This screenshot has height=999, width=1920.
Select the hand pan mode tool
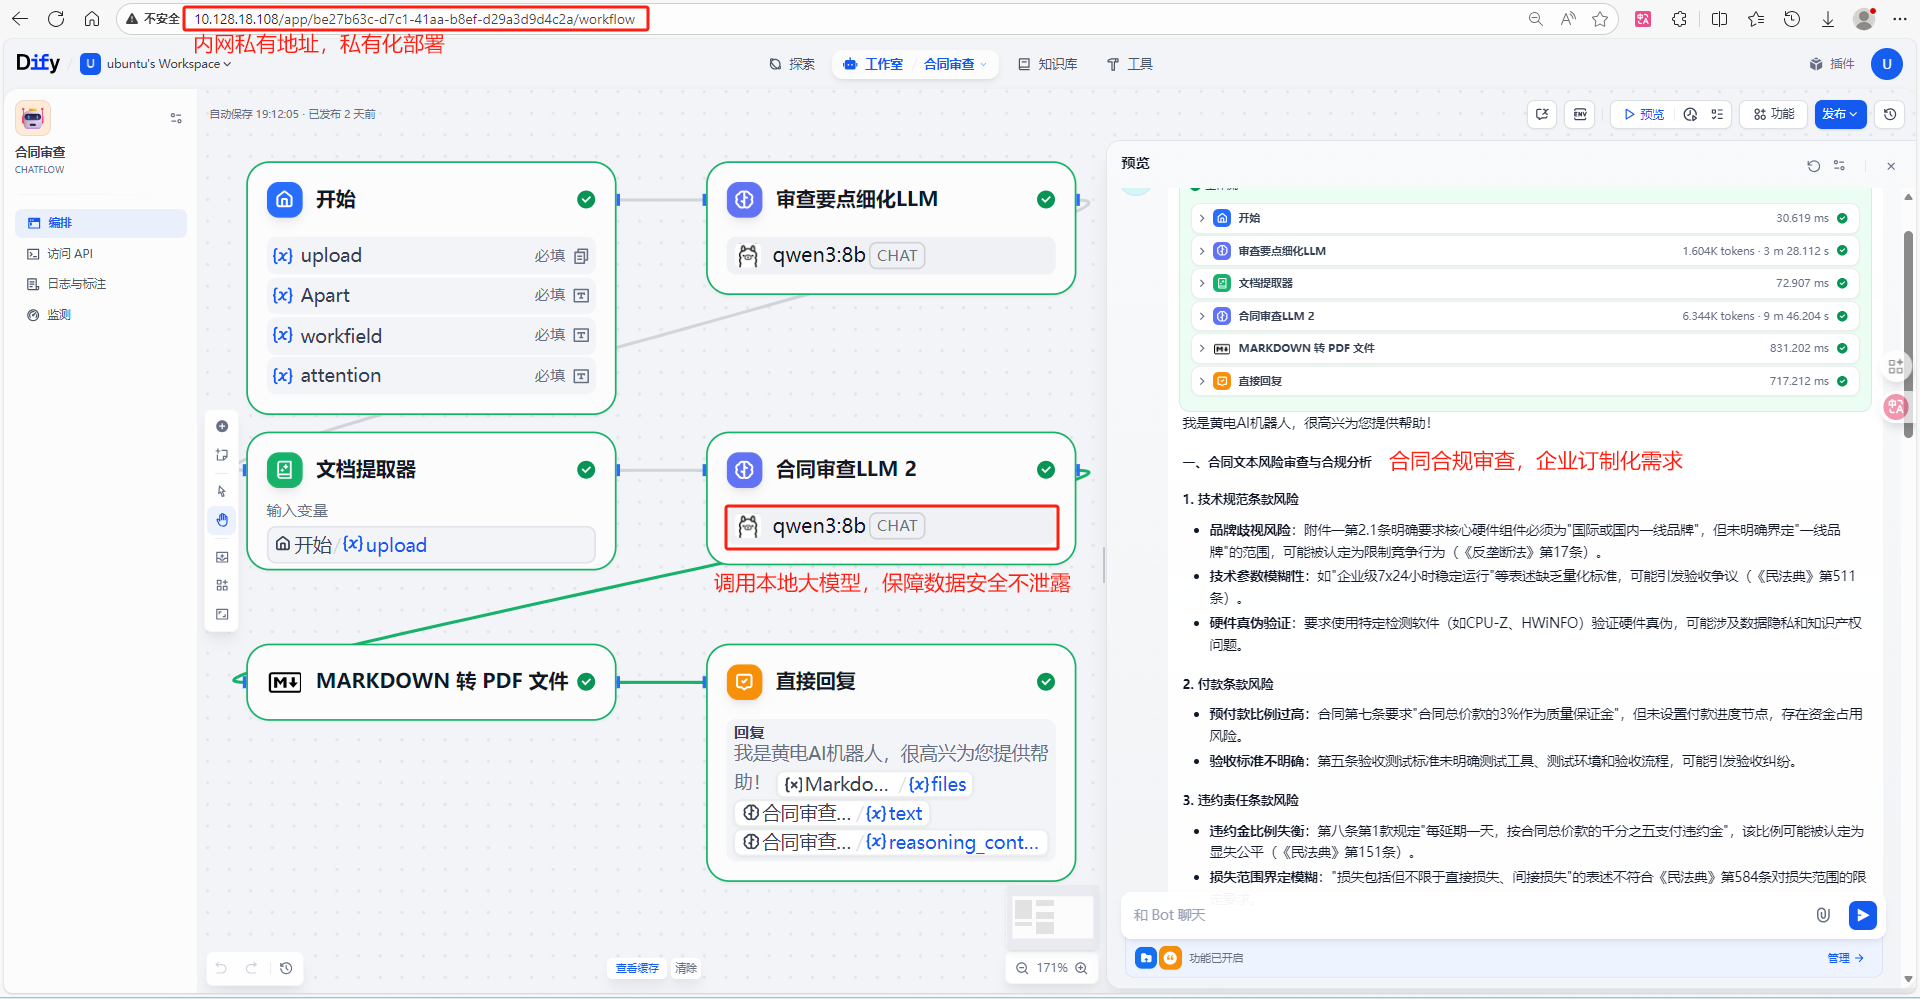[x=222, y=520]
